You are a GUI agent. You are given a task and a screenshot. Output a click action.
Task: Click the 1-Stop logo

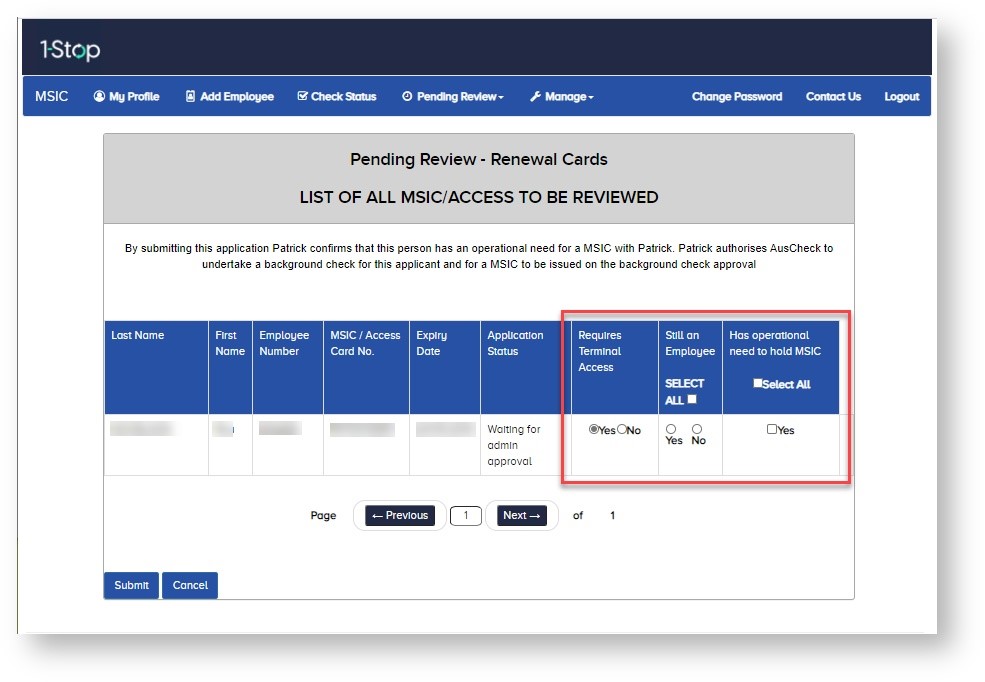[70, 48]
